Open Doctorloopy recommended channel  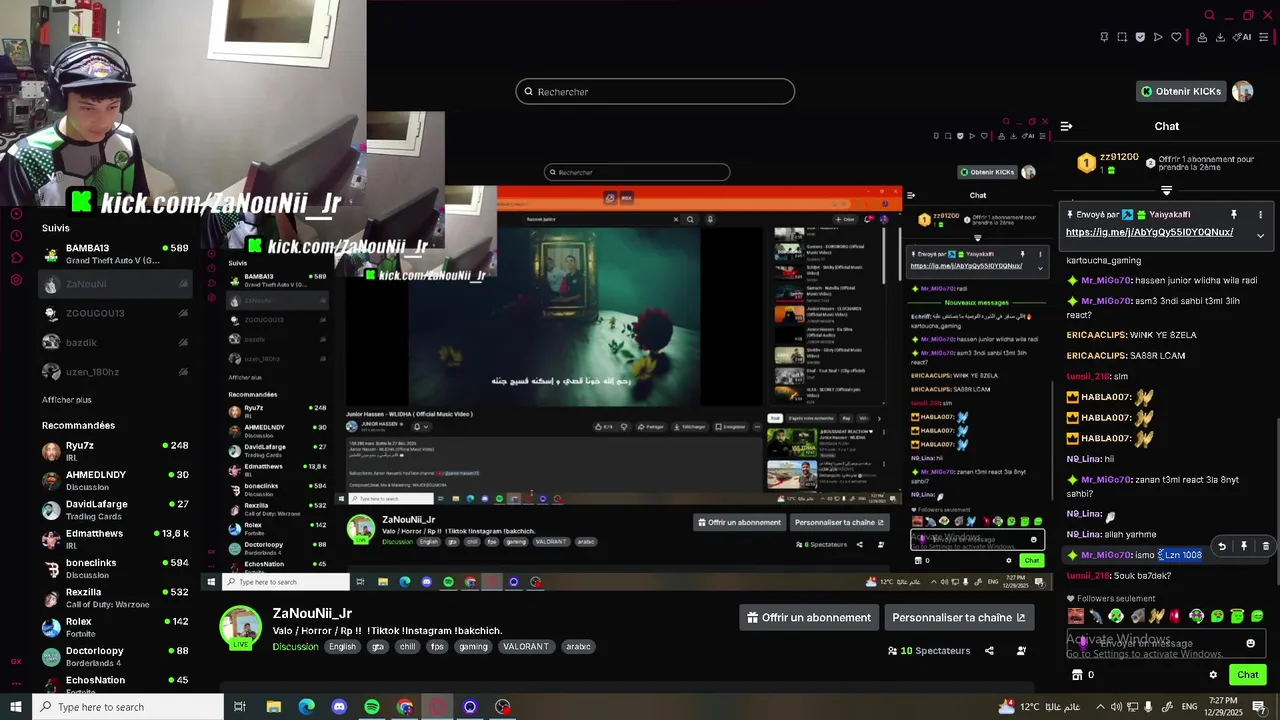point(115,656)
